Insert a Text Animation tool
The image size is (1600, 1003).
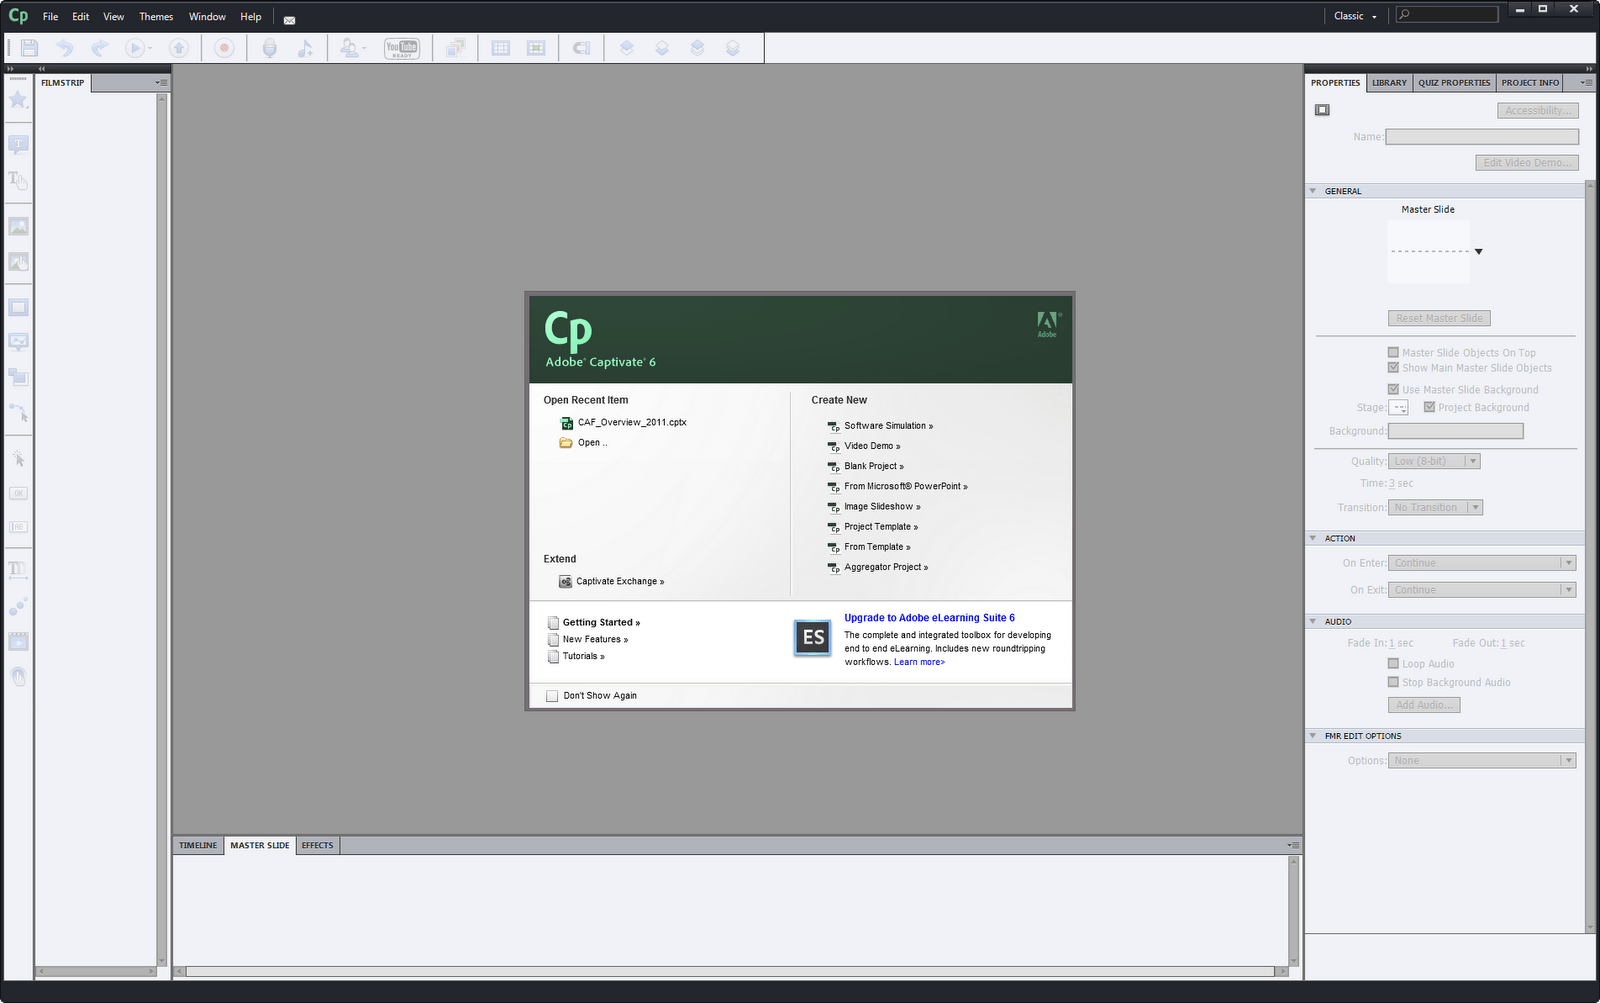coord(18,570)
